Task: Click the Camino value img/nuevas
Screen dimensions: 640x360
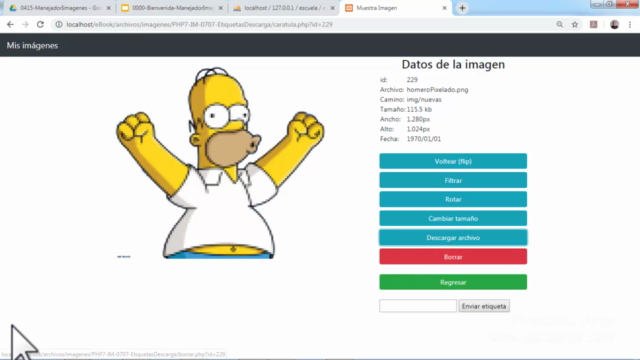Action: click(424, 99)
